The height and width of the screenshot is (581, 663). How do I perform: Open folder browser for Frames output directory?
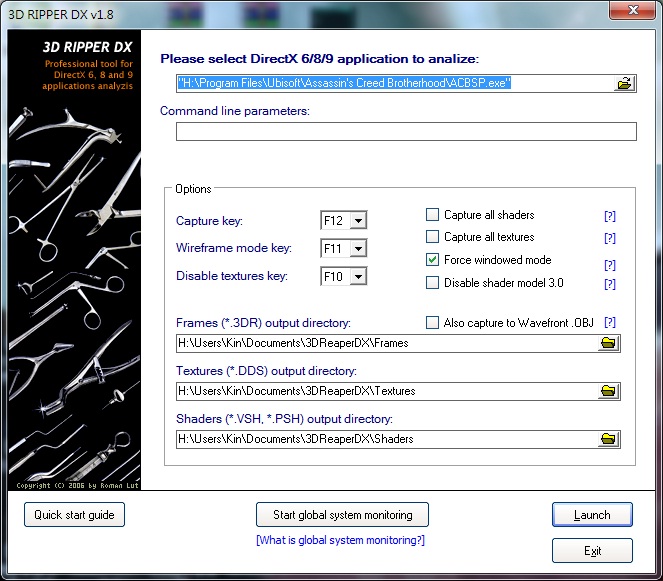608,343
